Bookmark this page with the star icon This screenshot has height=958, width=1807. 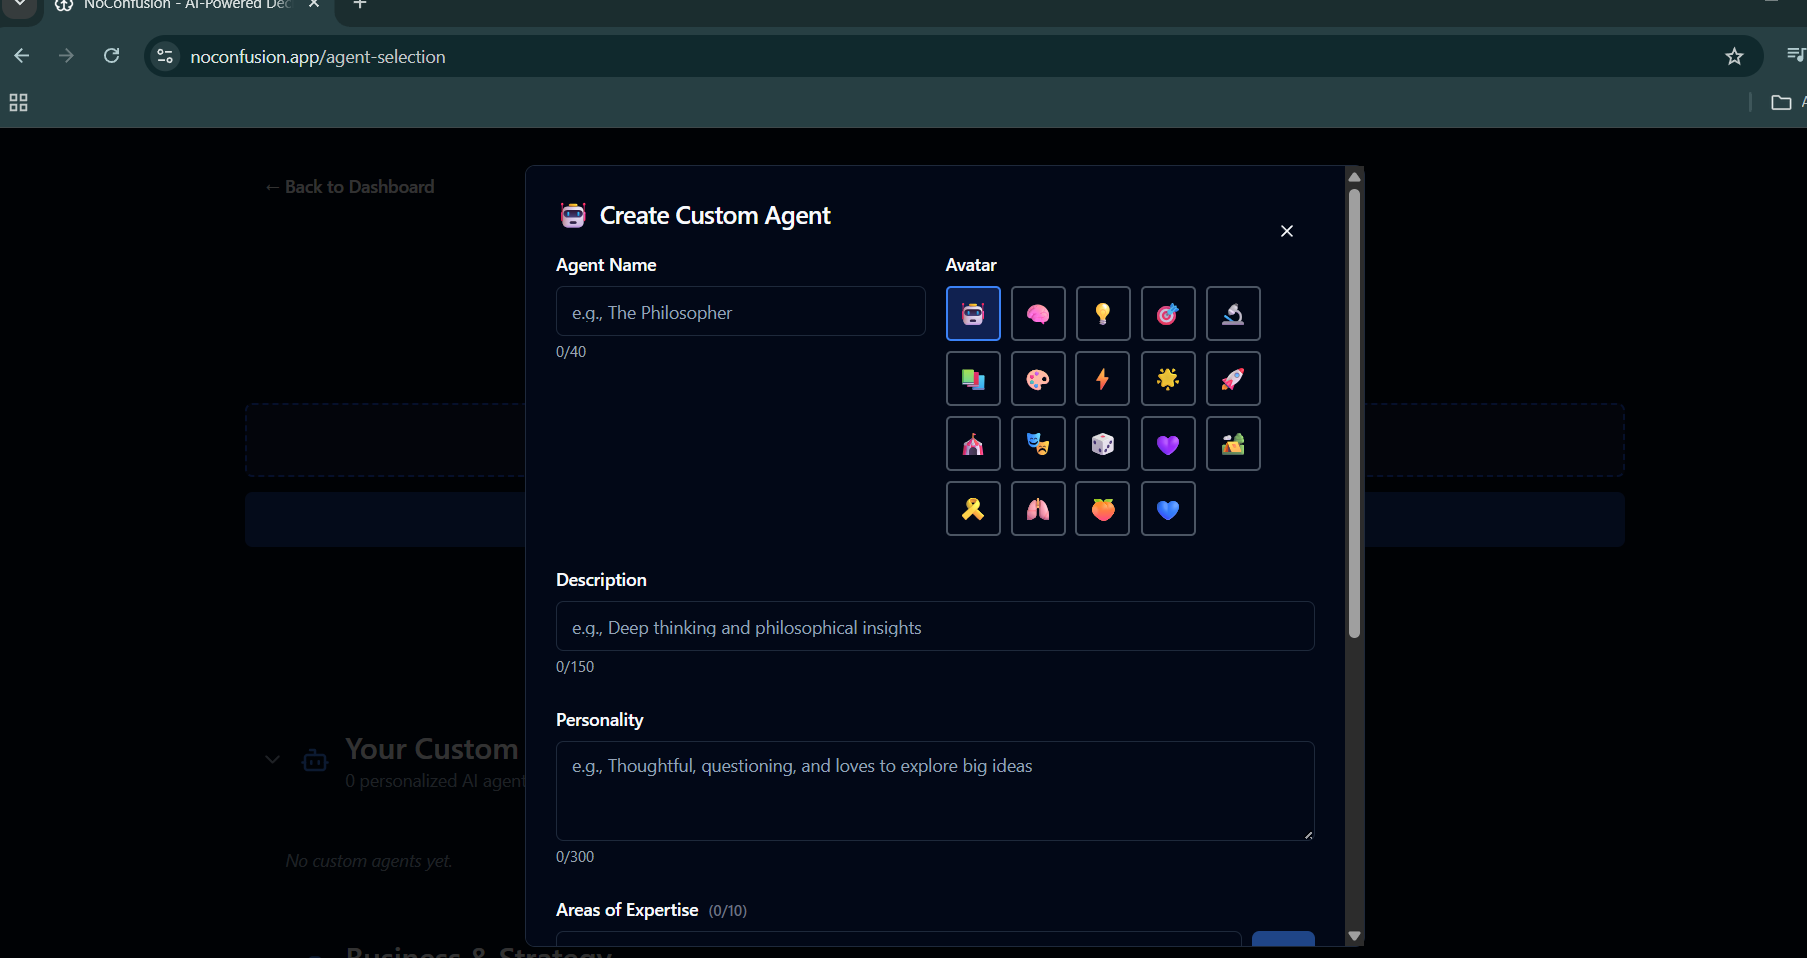(x=1734, y=57)
